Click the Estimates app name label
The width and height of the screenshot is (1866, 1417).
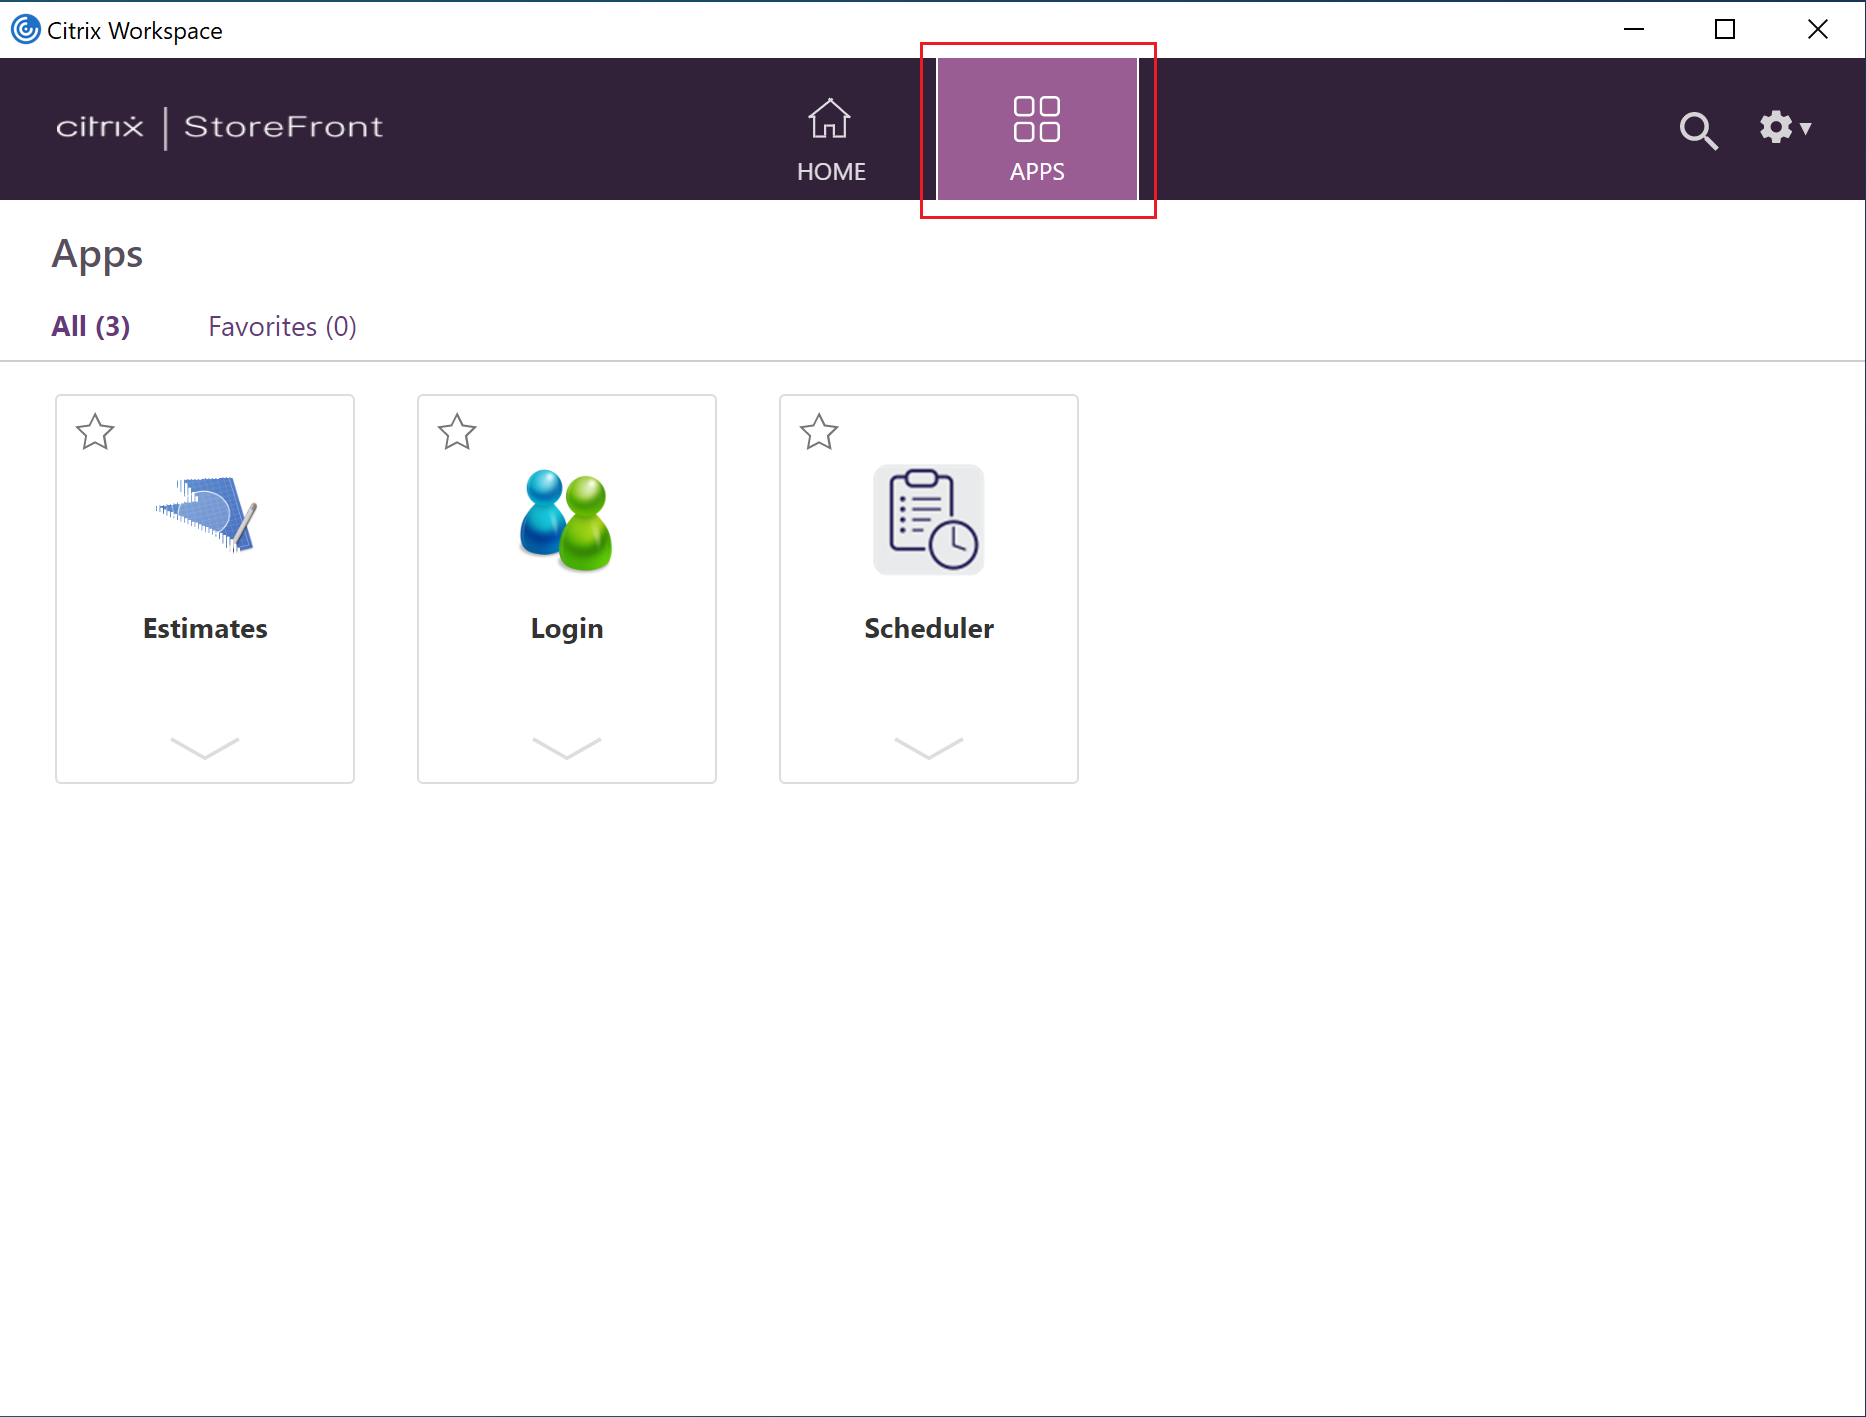coord(205,629)
